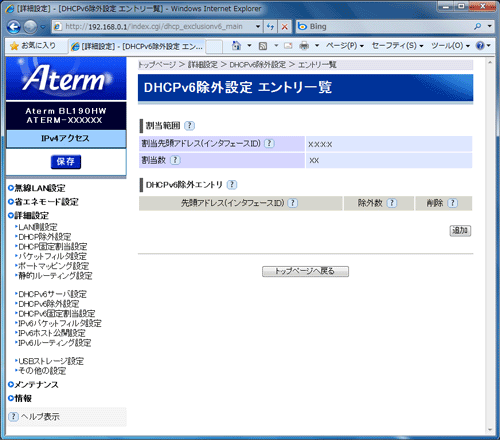This screenshot has width=500, height=440.
Task: Click the browser back arrow button
Action: pyautogui.click(x=14, y=27)
